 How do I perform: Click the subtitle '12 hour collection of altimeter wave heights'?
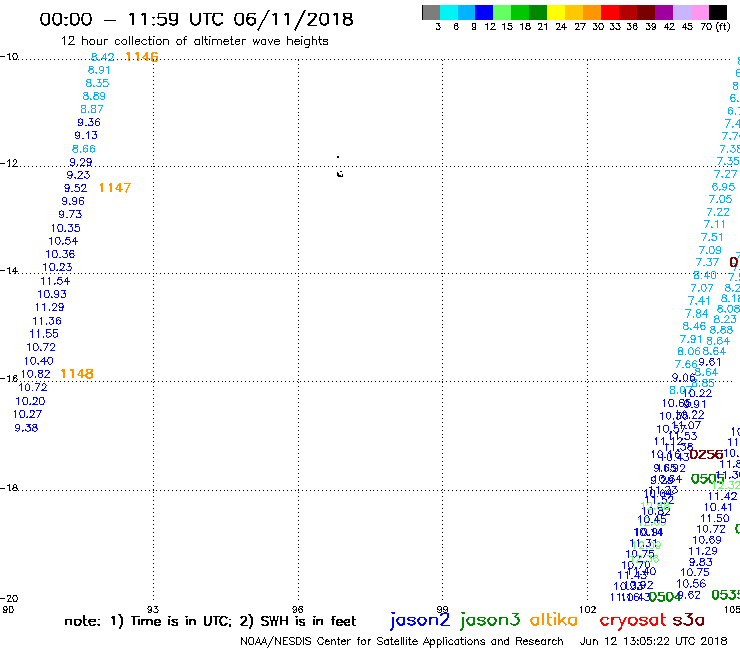click(194, 41)
